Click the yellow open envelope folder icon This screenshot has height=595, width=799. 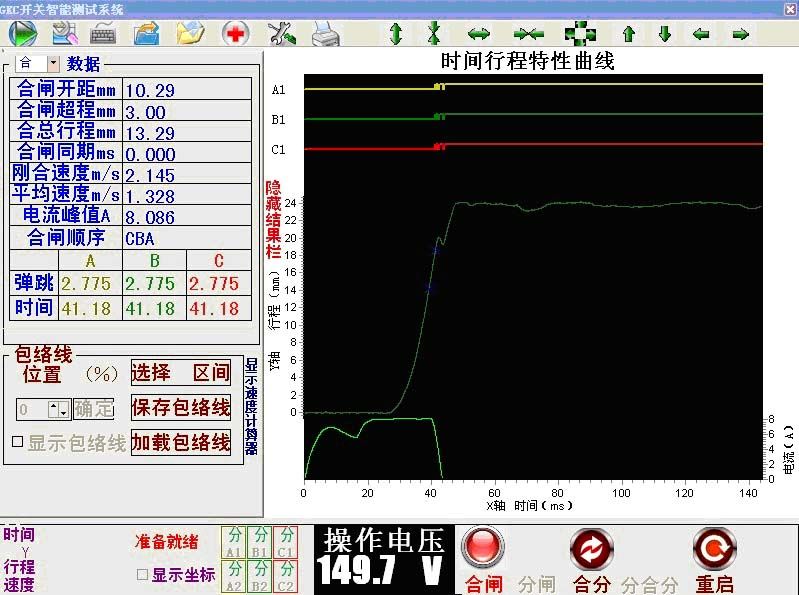[x=190, y=34]
